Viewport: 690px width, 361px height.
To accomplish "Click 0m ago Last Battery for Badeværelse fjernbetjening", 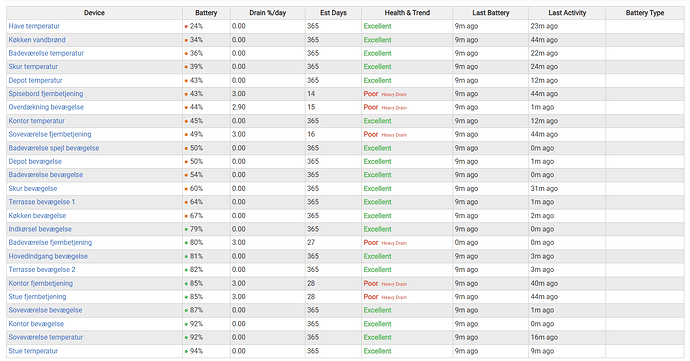I will pos(466,243).
